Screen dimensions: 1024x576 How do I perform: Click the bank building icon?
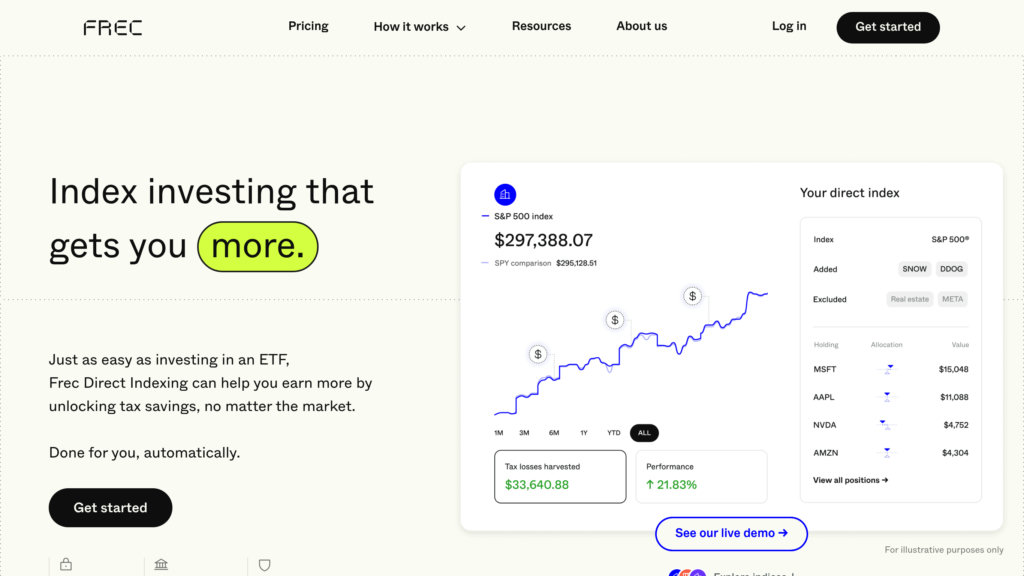tap(161, 565)
